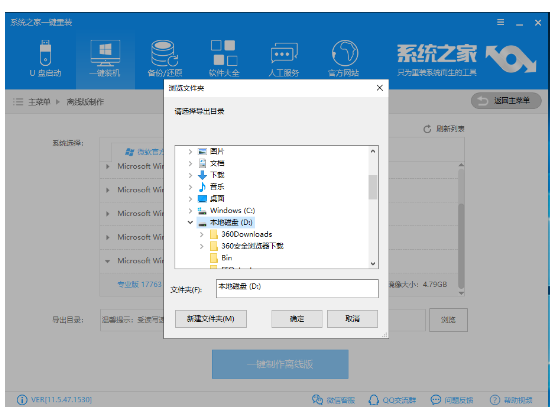The image size is (556, 417).
Task: Select the 文档 folder in tree
Action: point(211,163)
